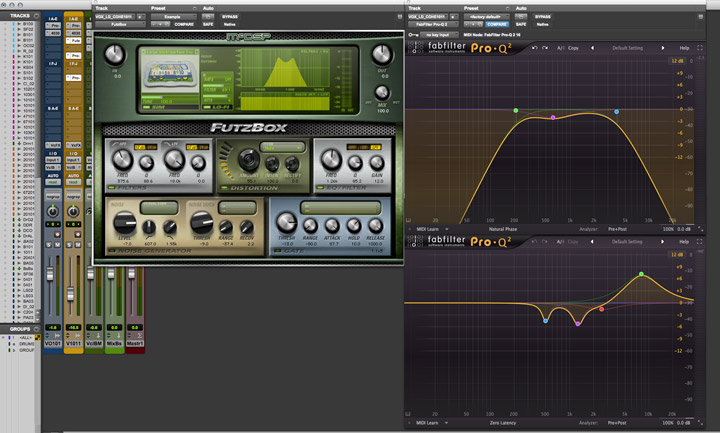Click the EQ/Filter GAIN knob
The width and height of the screenshot is (720, 433).
pos(377,163)
